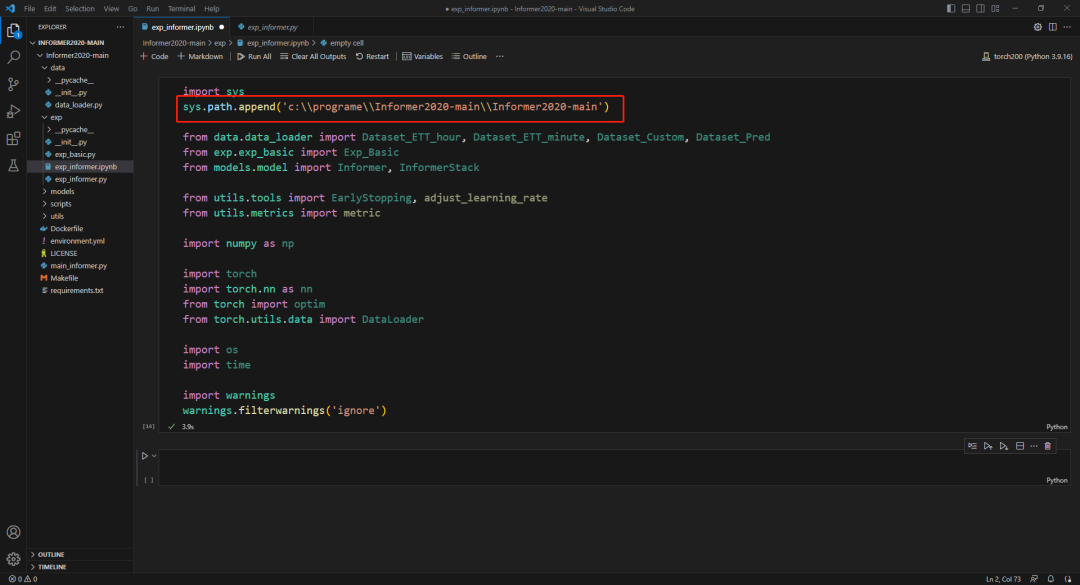The image size is (1080, 585).
Task: Execute cell and below from cell toolbar
Action: [x=1004, y=446]
